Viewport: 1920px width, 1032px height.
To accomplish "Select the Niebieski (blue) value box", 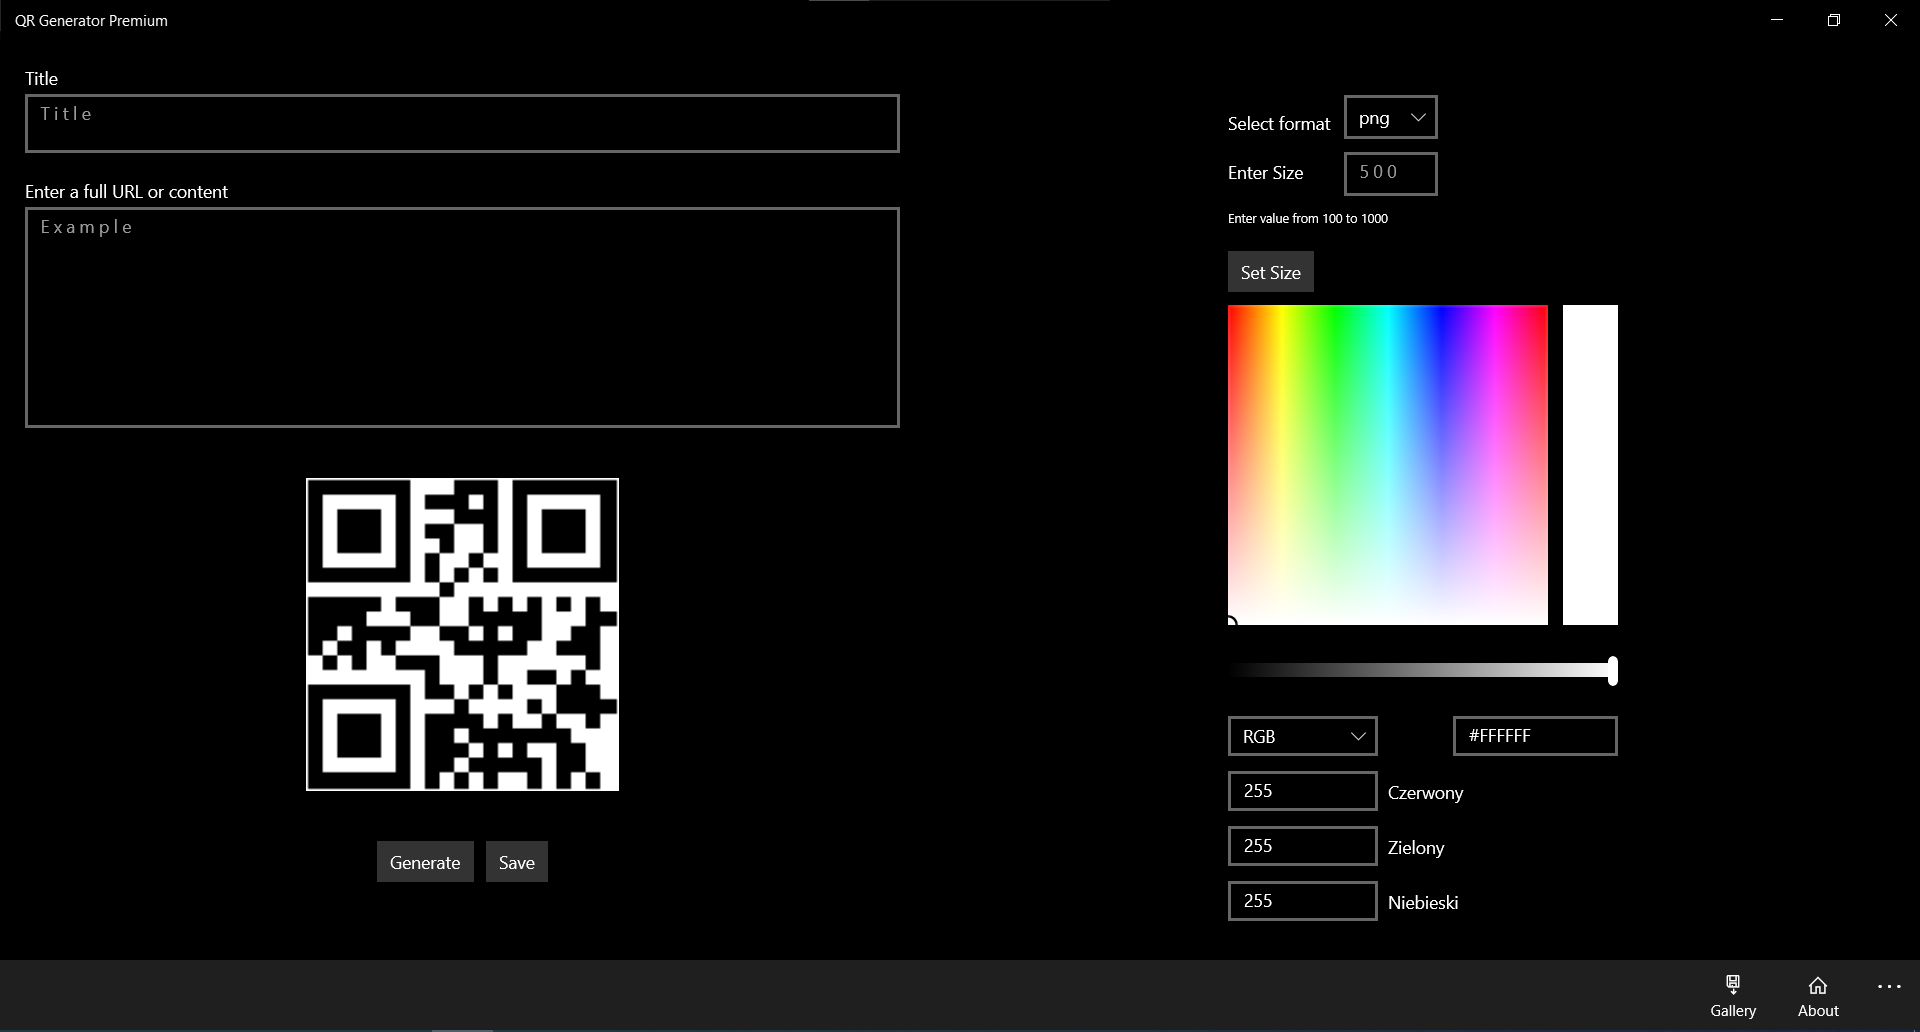I will click(x=1302, y=901).
